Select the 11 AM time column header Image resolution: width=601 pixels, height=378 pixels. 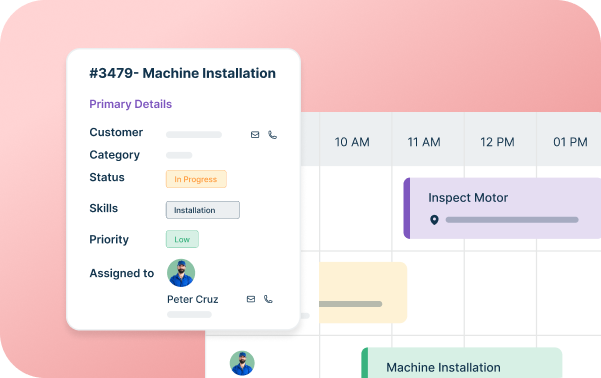[424, 142]
